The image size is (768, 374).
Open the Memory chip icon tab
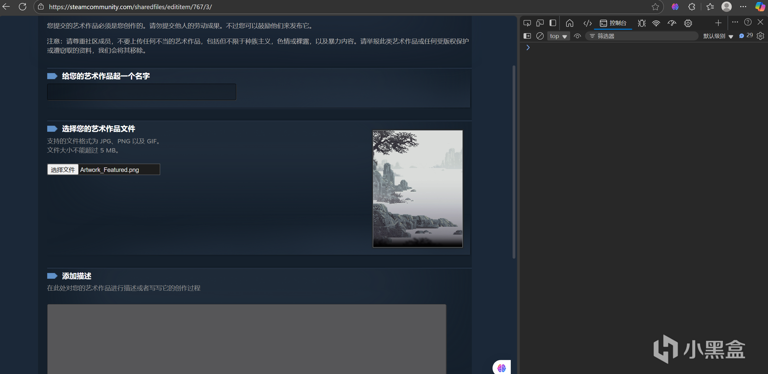point(688,23)
